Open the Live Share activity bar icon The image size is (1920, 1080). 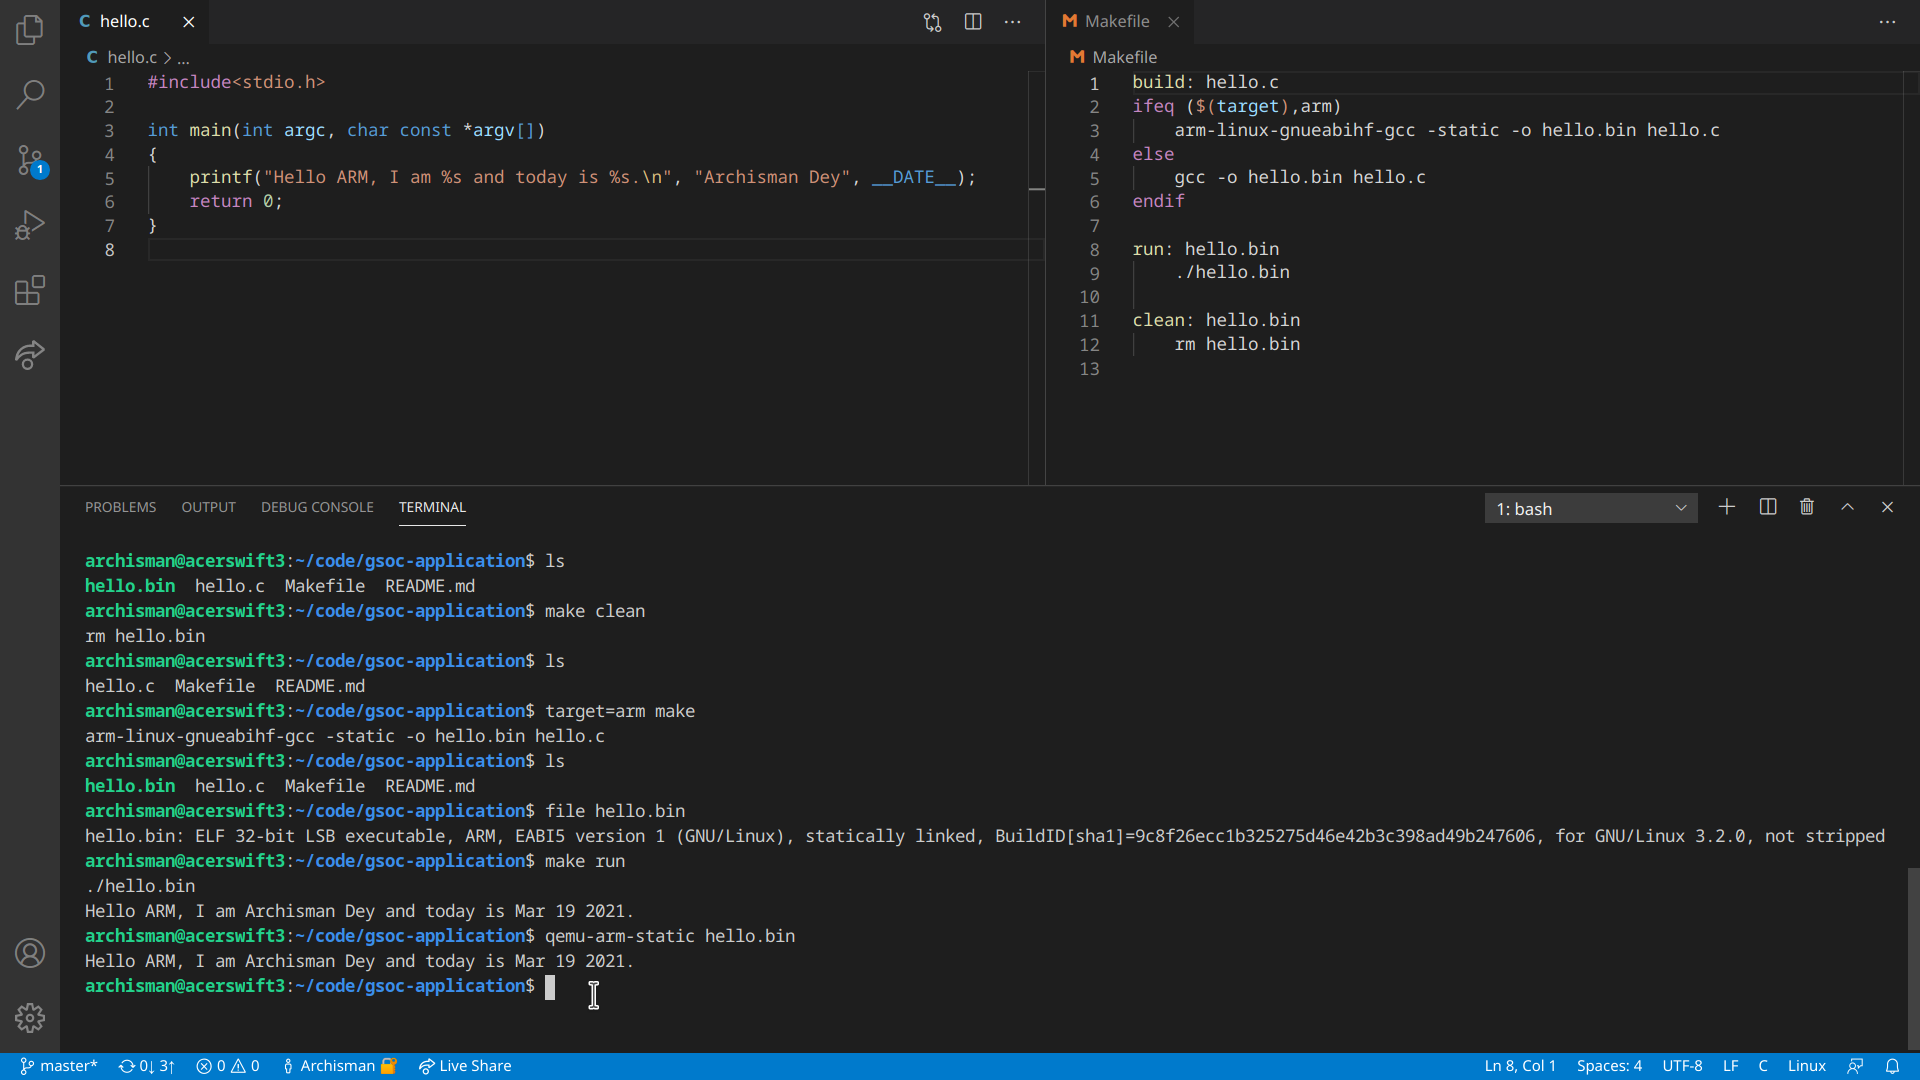30,355
